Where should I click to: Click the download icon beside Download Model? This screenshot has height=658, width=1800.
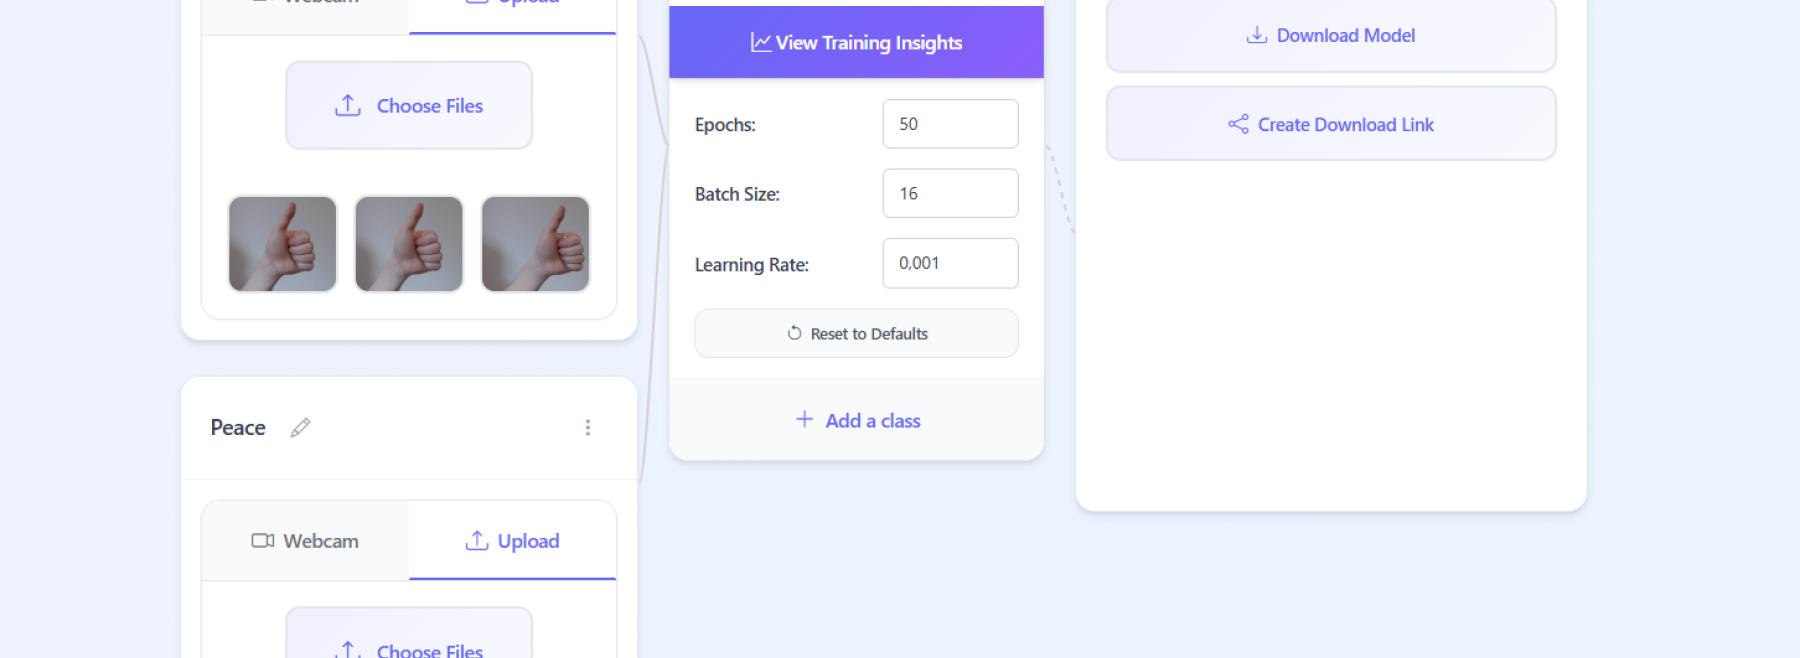tap(1257, 36)
